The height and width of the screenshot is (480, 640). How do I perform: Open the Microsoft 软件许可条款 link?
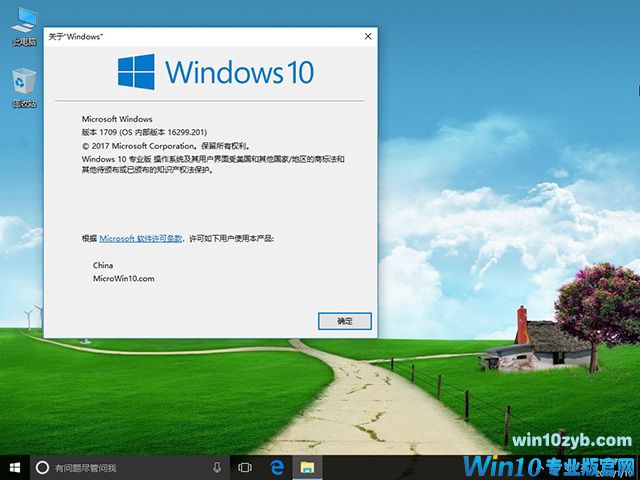pos(141,239)
